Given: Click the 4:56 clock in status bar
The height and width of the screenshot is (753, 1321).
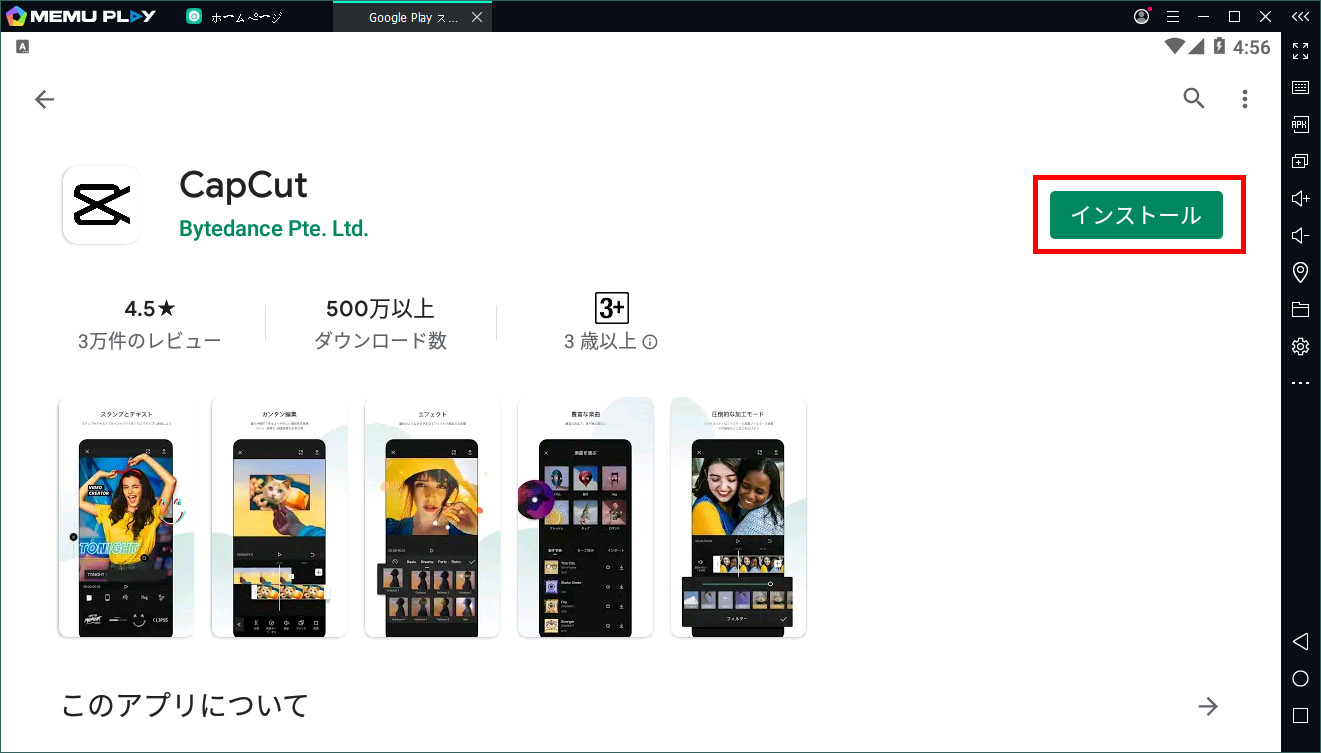Looking at the screenshot, I should click(x=1252, y=47).
